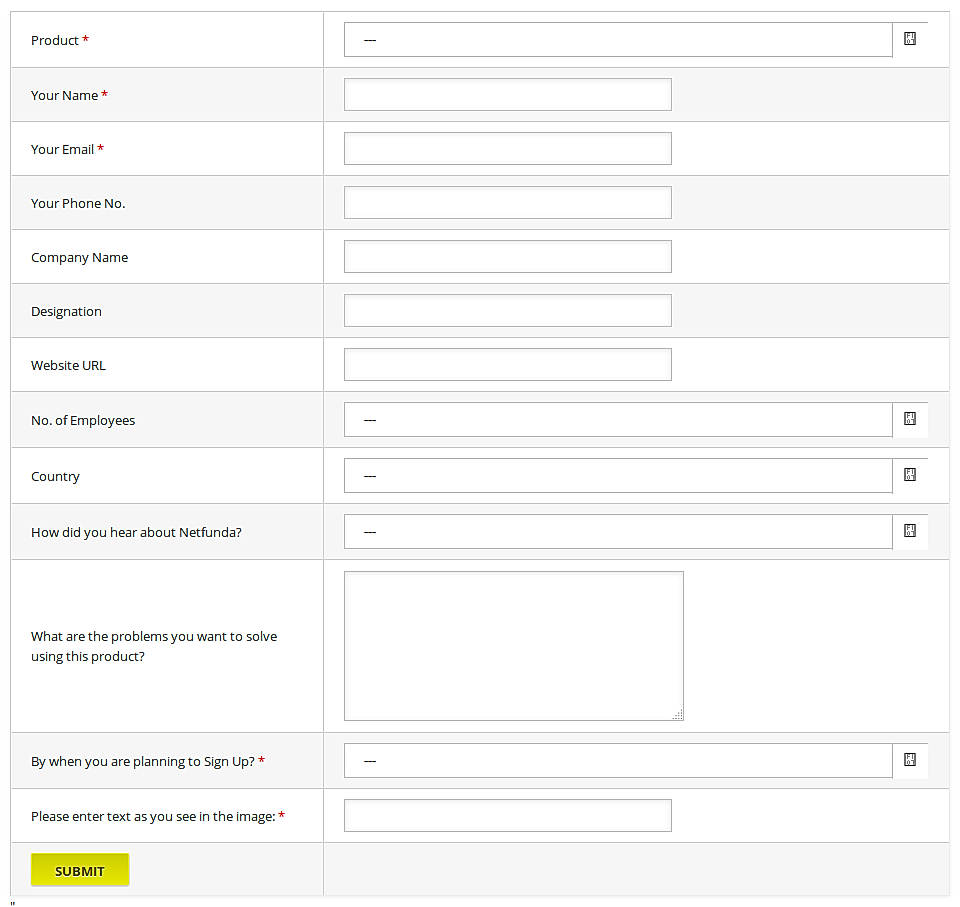
Task: Select the Company Name field
Action: coord(507,256)
